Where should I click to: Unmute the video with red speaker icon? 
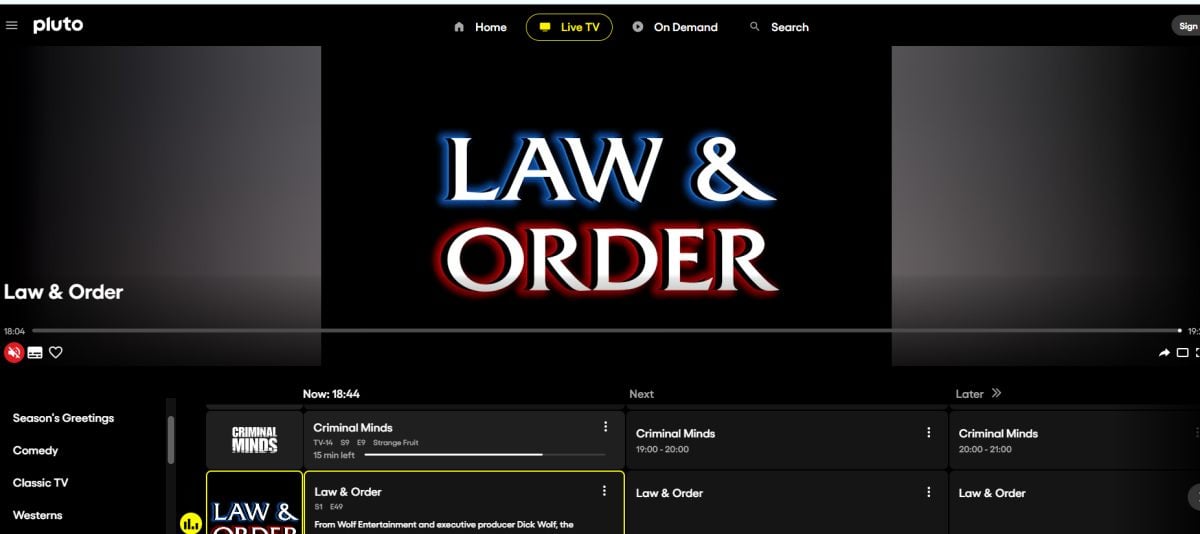(x=14, y=352)
